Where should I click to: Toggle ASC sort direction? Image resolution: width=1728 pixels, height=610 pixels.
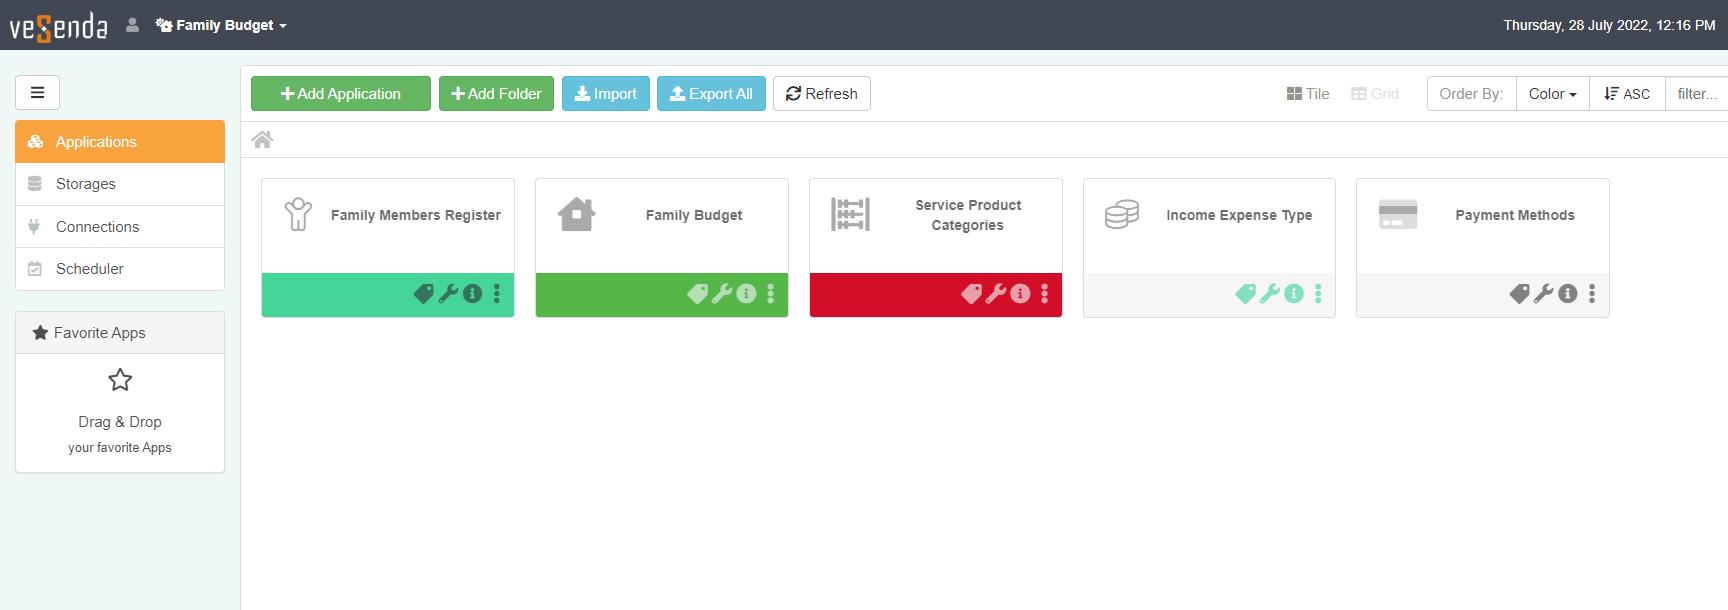coord(1627,94)
